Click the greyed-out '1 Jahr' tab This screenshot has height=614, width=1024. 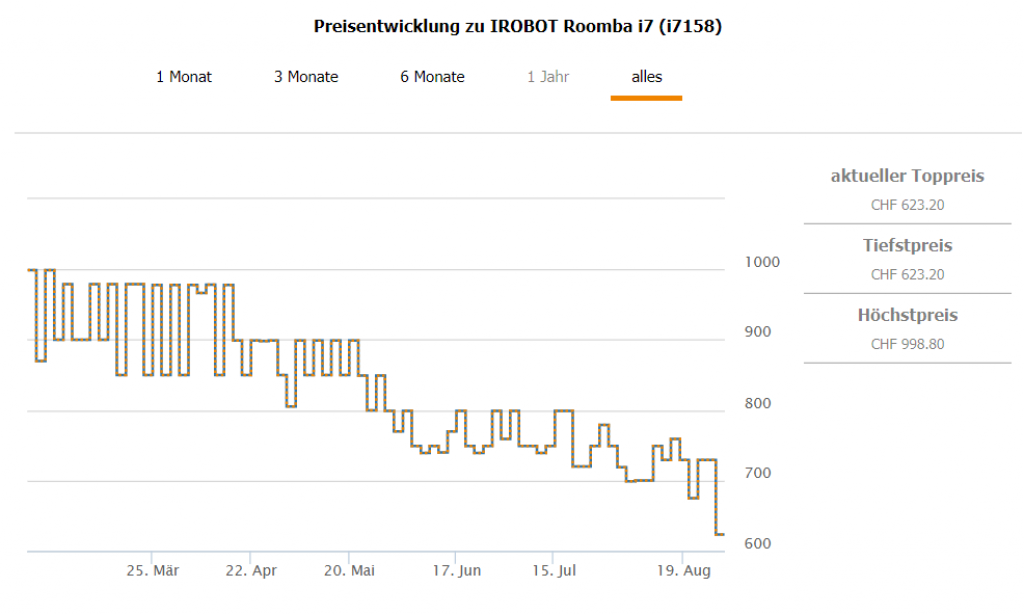pyautogui.click(x=548, y=77)
